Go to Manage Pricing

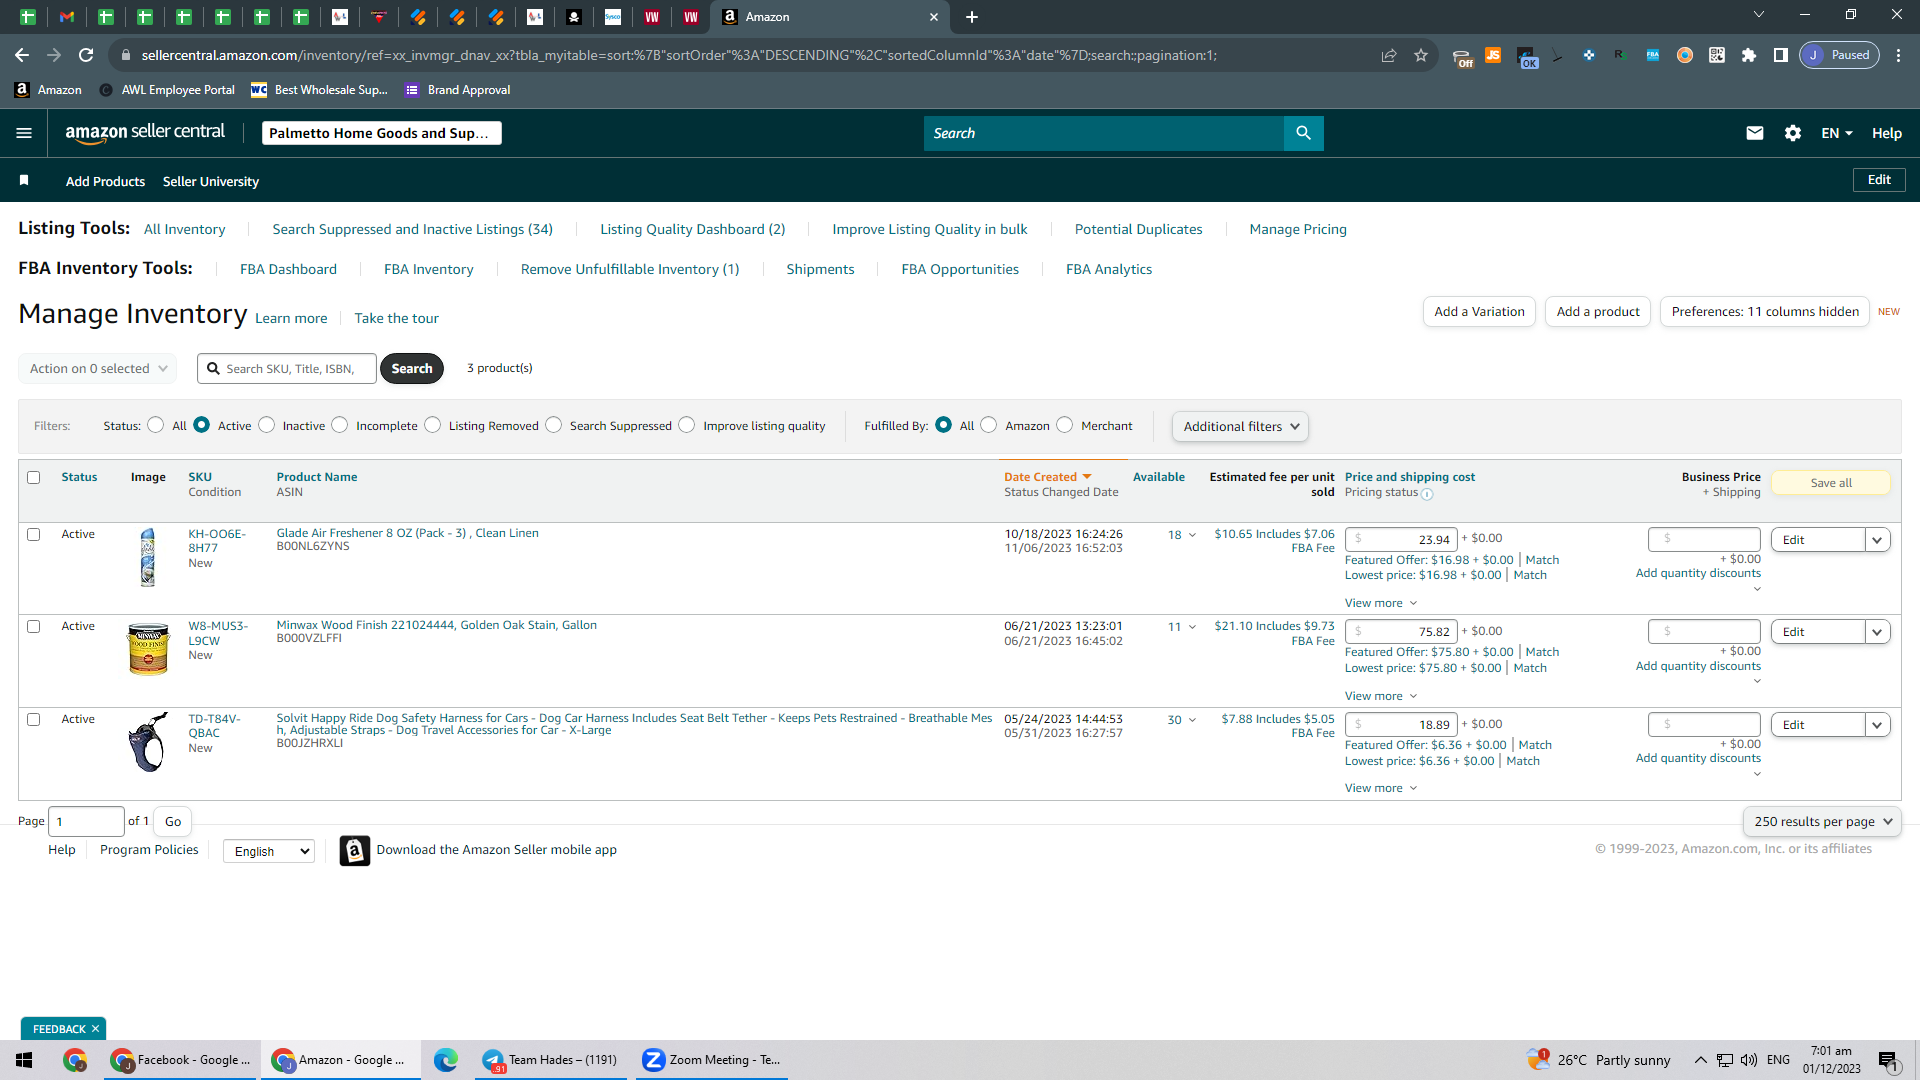click(x=1297, y=229)
